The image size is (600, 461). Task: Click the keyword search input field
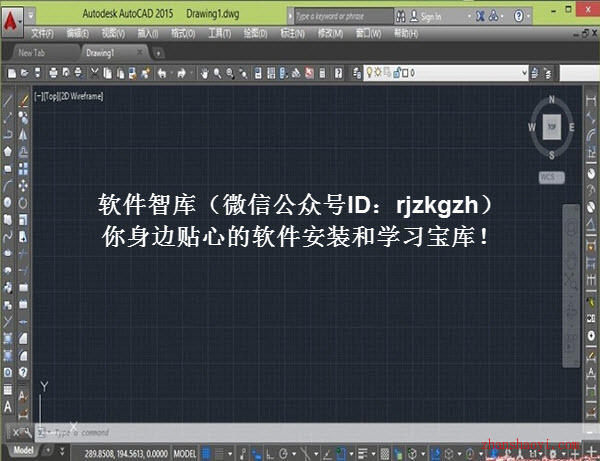[x=343, y=16]
